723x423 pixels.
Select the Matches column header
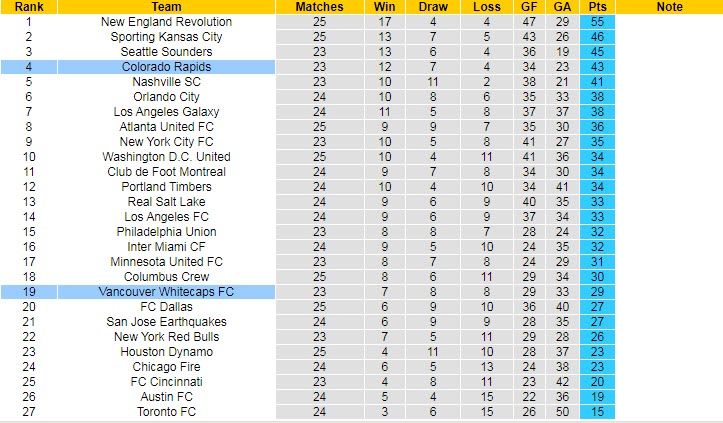point(320,7)
